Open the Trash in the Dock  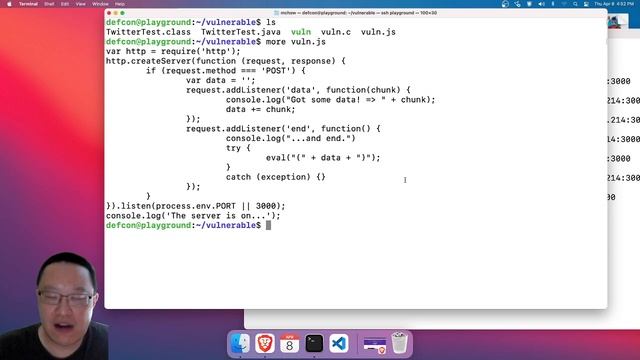[400, 343]
